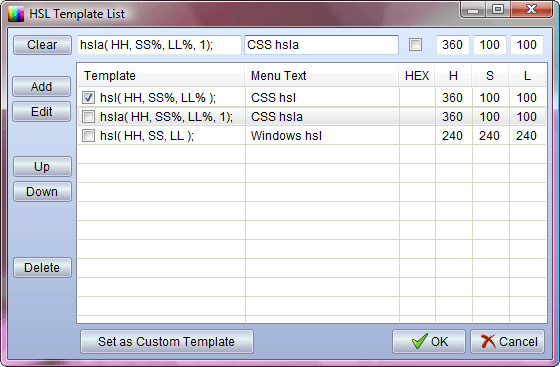Select the hsl( HH, SS, LL ); template text
Viewport: 560px width, 367px height.
click(147, 136)
